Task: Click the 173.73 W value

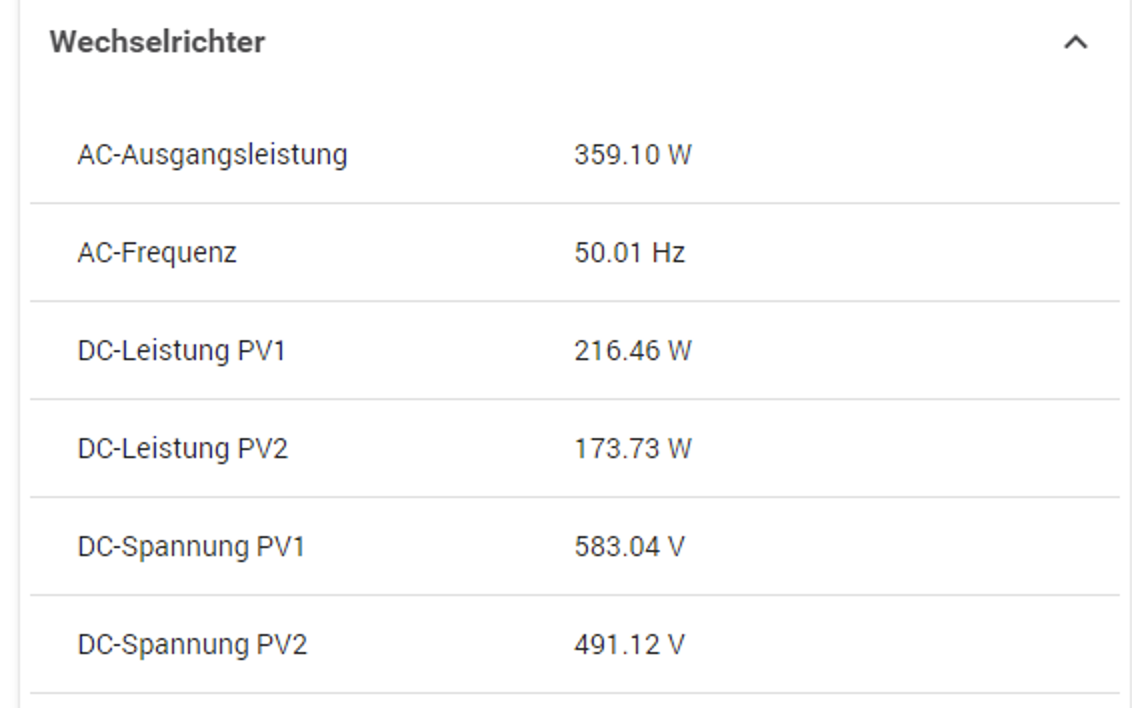Action: coord(632,449)
